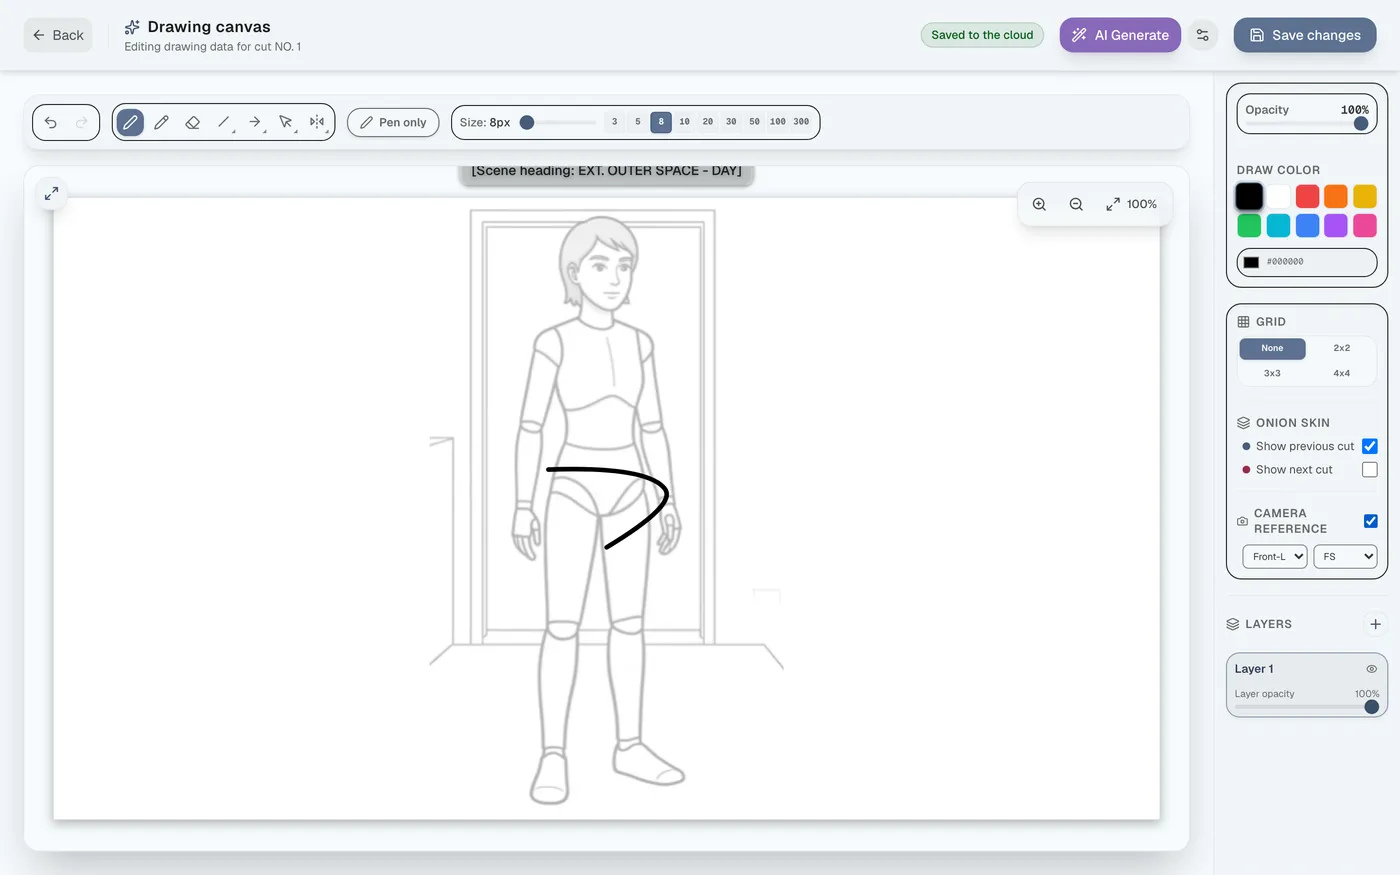Check Show next cut checkbox
The height and width of the screenshot is (875, 1400).
pos(1370,469)
